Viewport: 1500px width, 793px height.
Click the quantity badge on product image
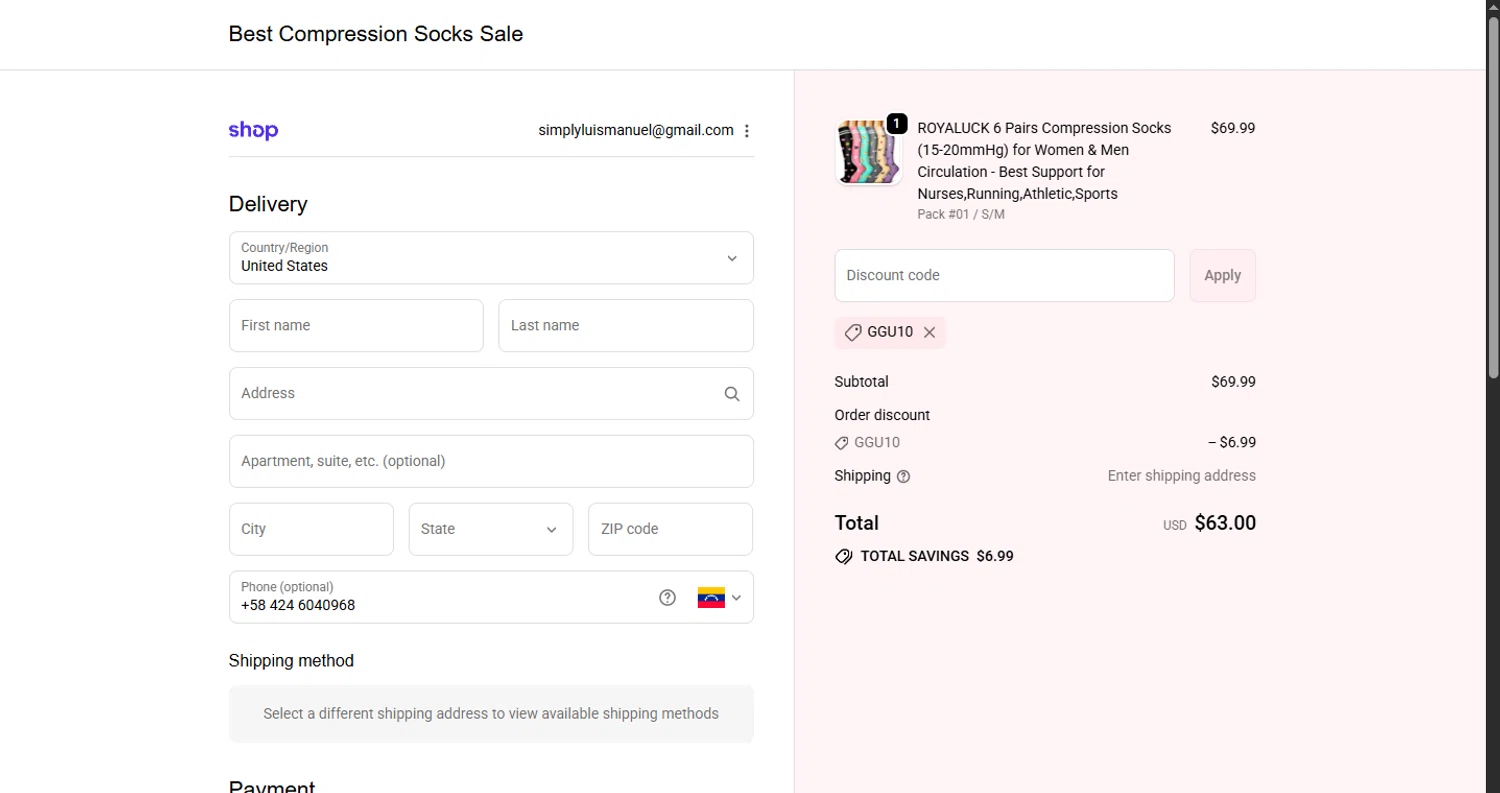[897, 123]
